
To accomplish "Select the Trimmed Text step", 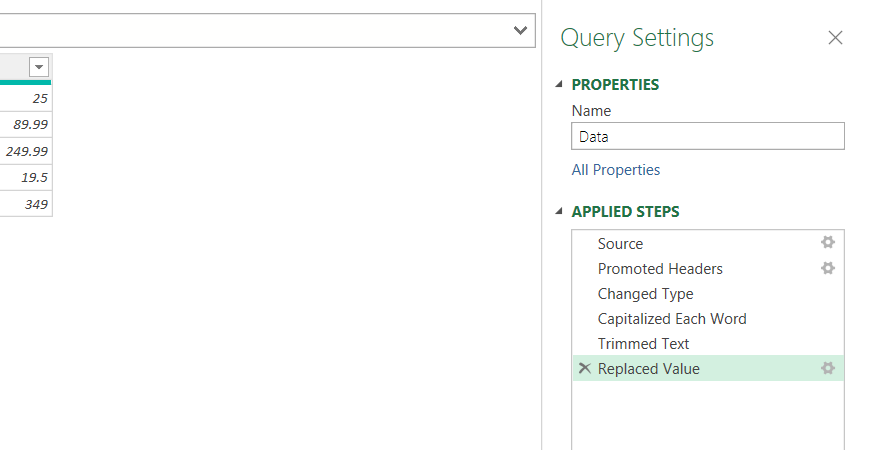I will [708, 344].
